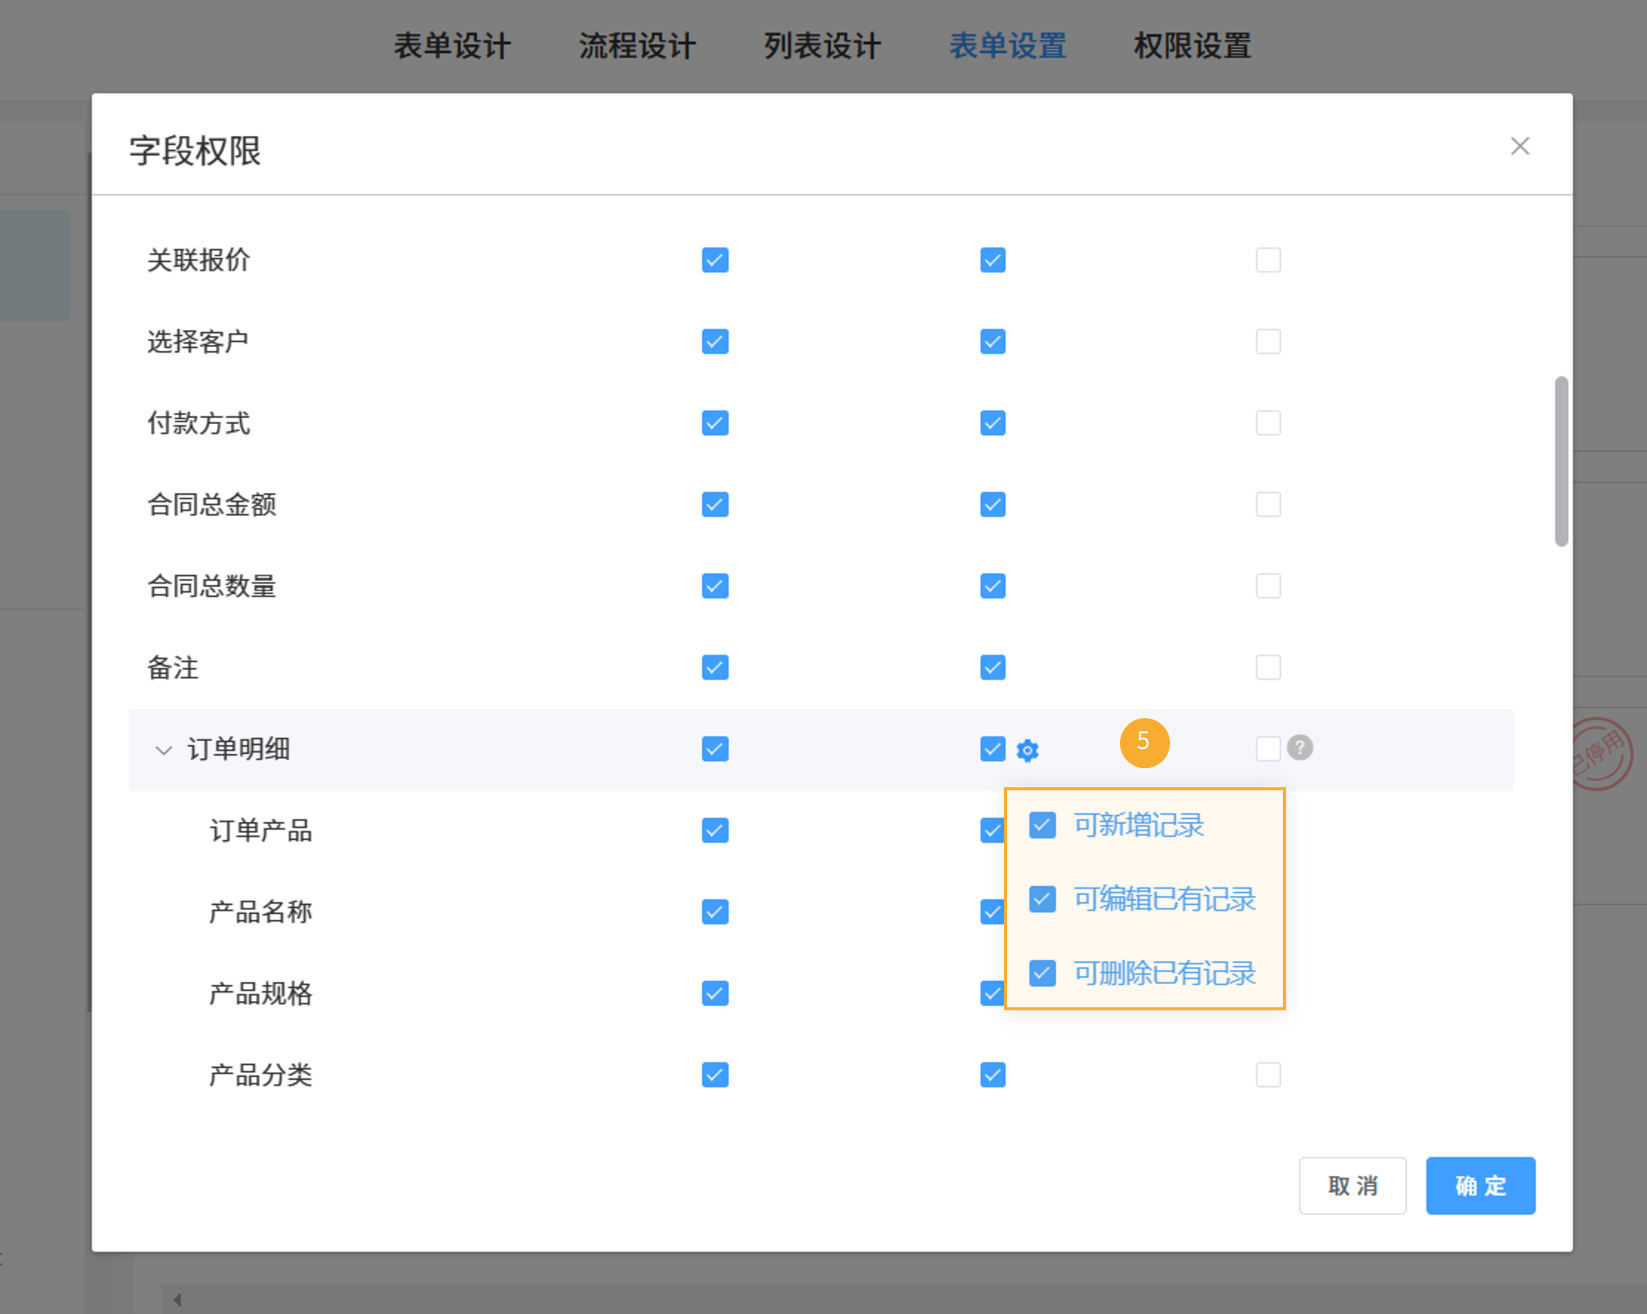Tick the unchecked box in the 合同总金额 row

1268,505
